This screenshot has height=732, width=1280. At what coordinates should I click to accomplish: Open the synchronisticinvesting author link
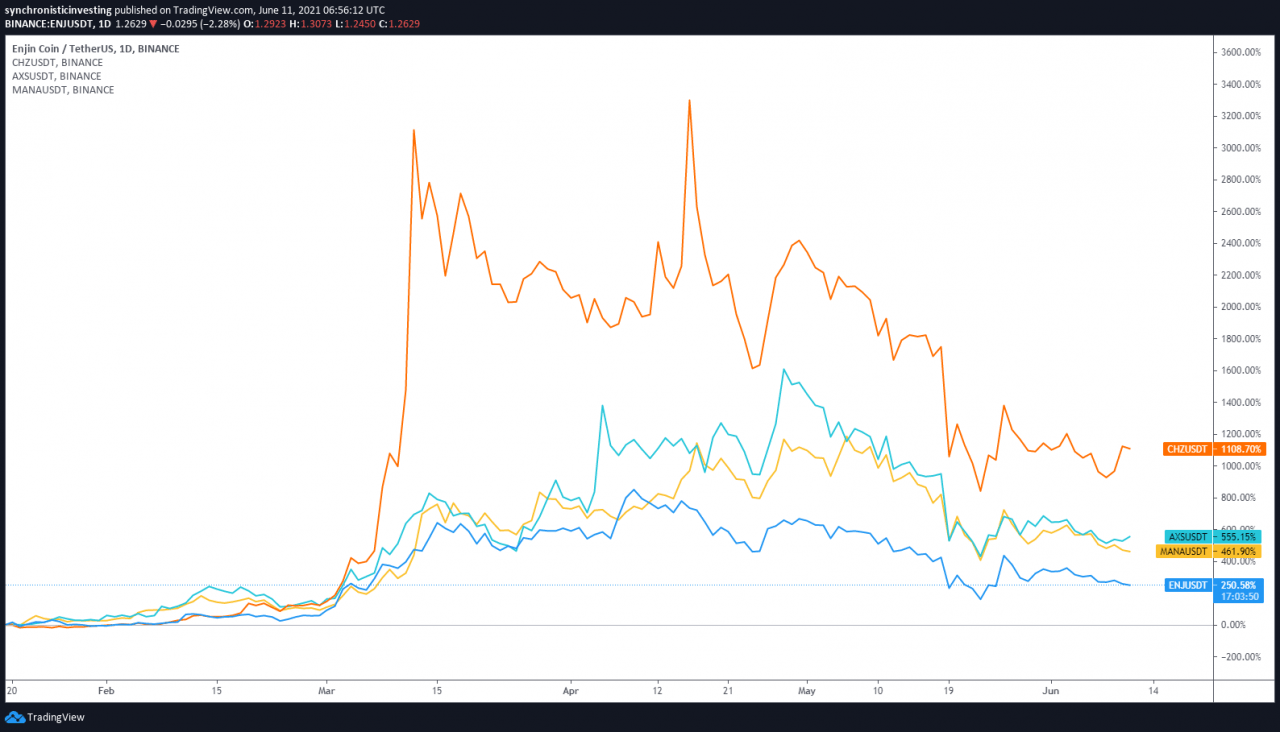click(x=57, y=9)
